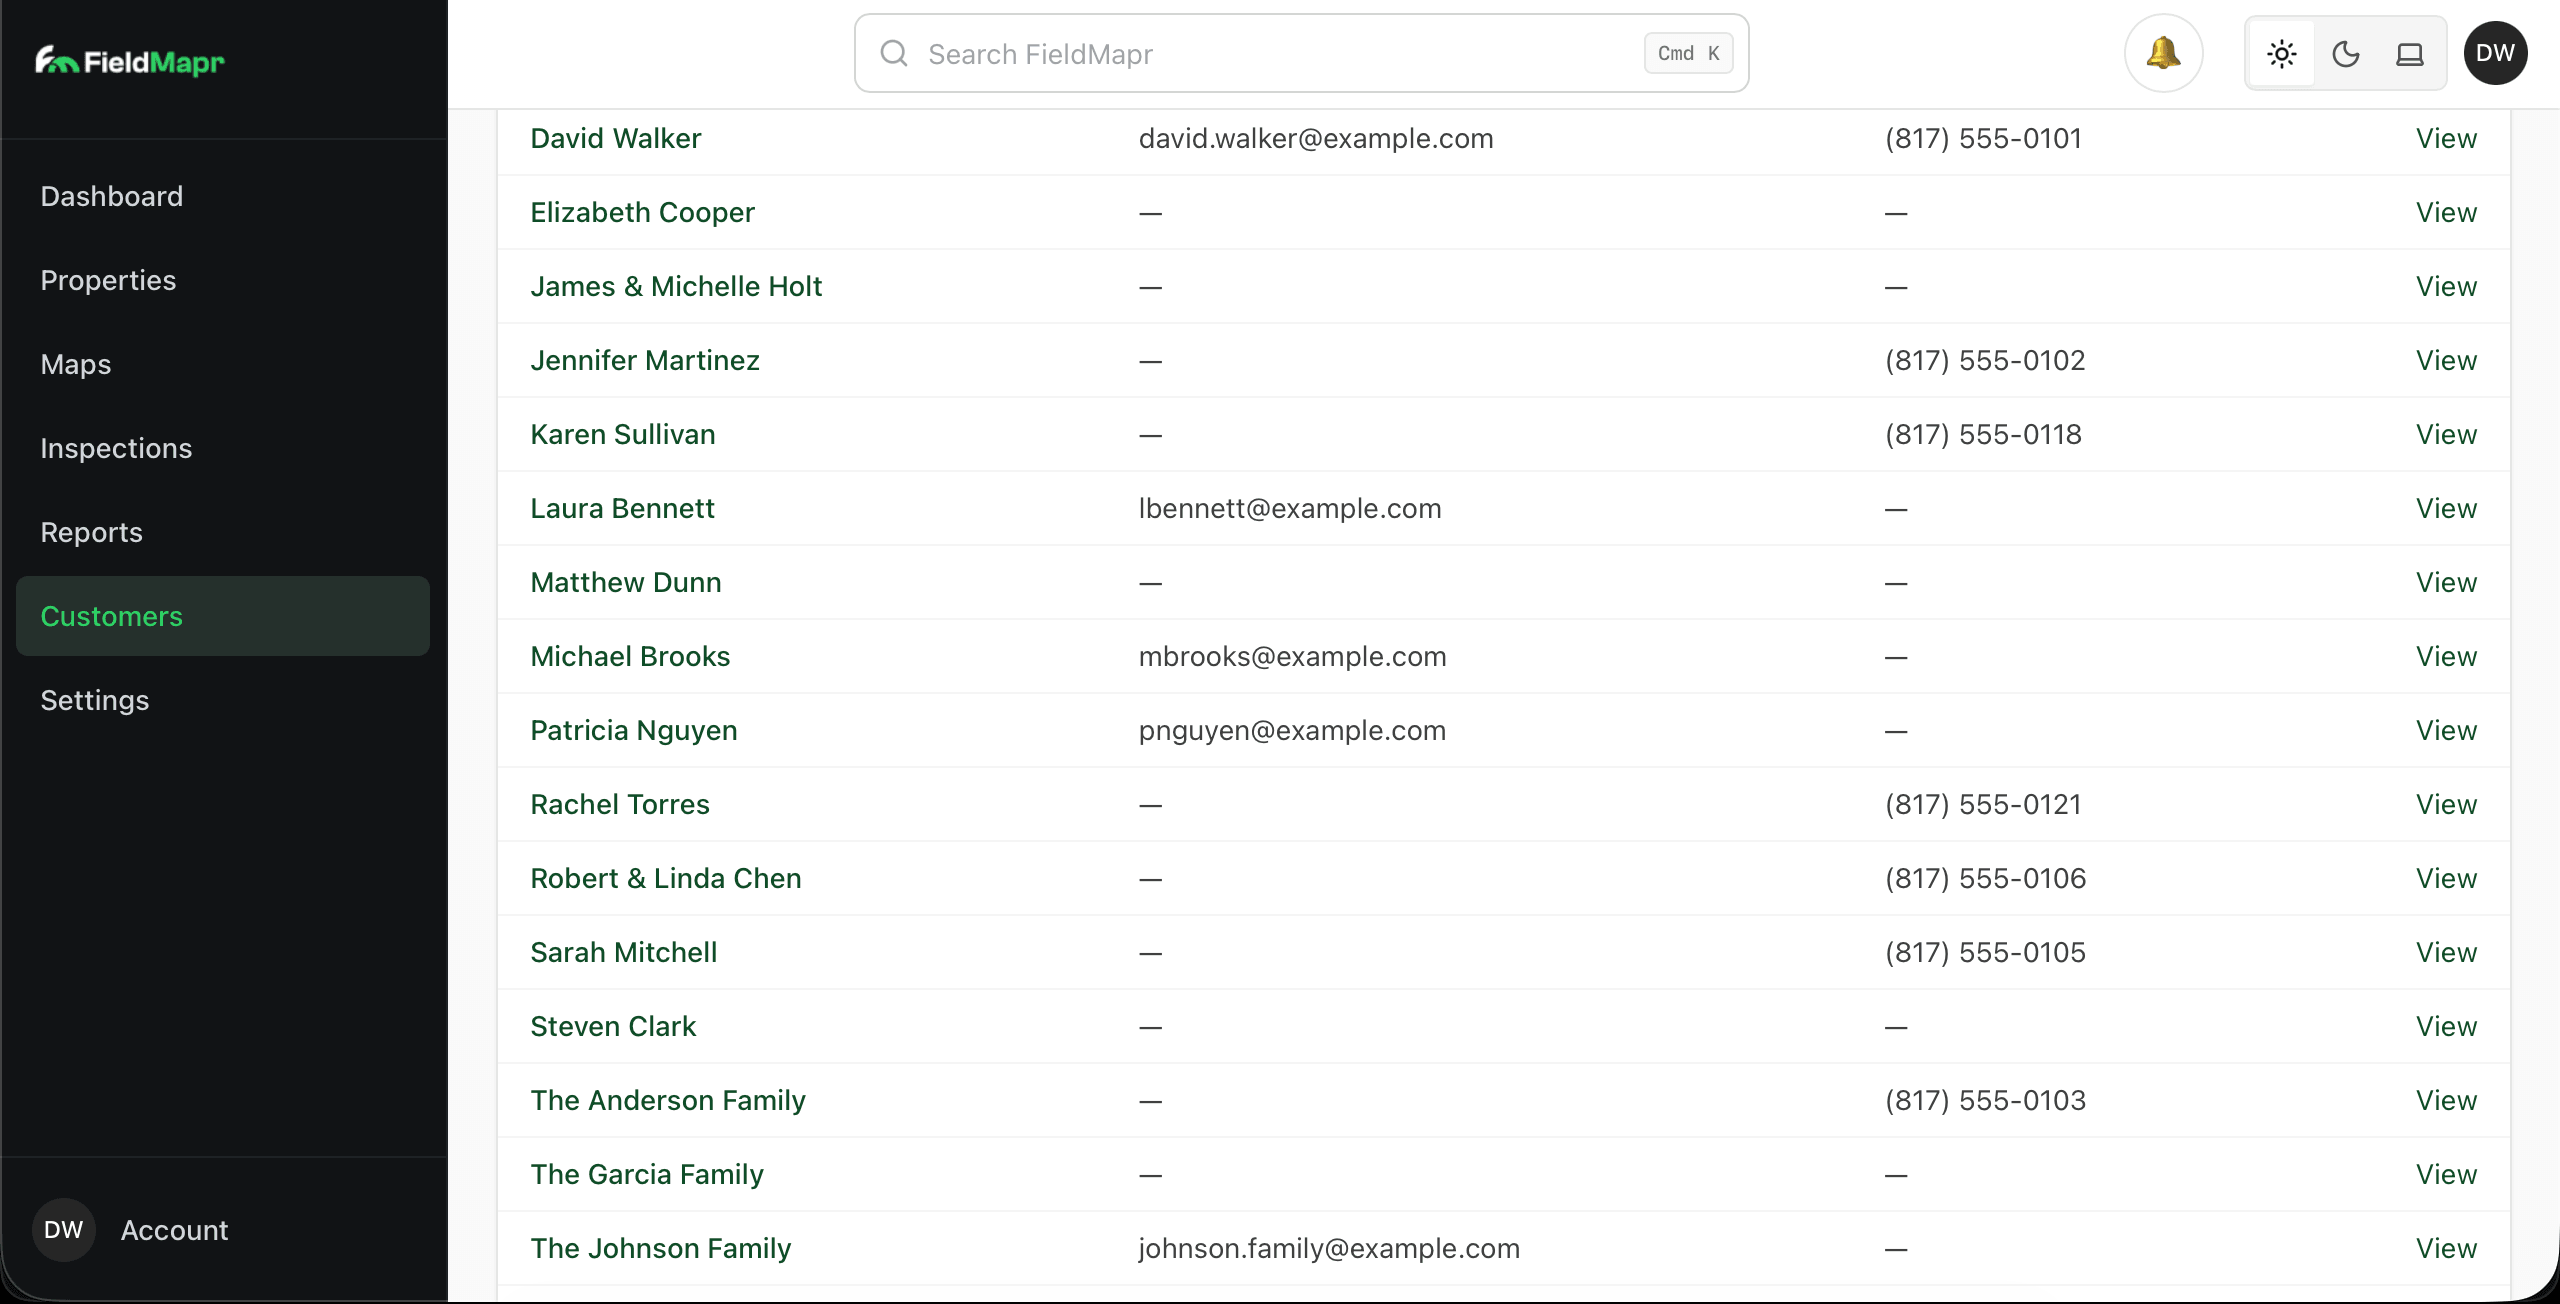Focus the Search FieldMapr field
This screenshot has height=1304, width=2560.
[1302, 53]
